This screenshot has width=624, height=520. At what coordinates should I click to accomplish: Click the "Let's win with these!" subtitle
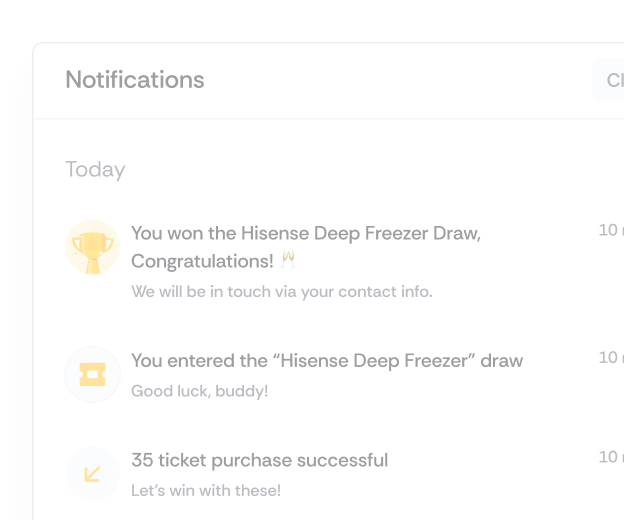[206, 490]
